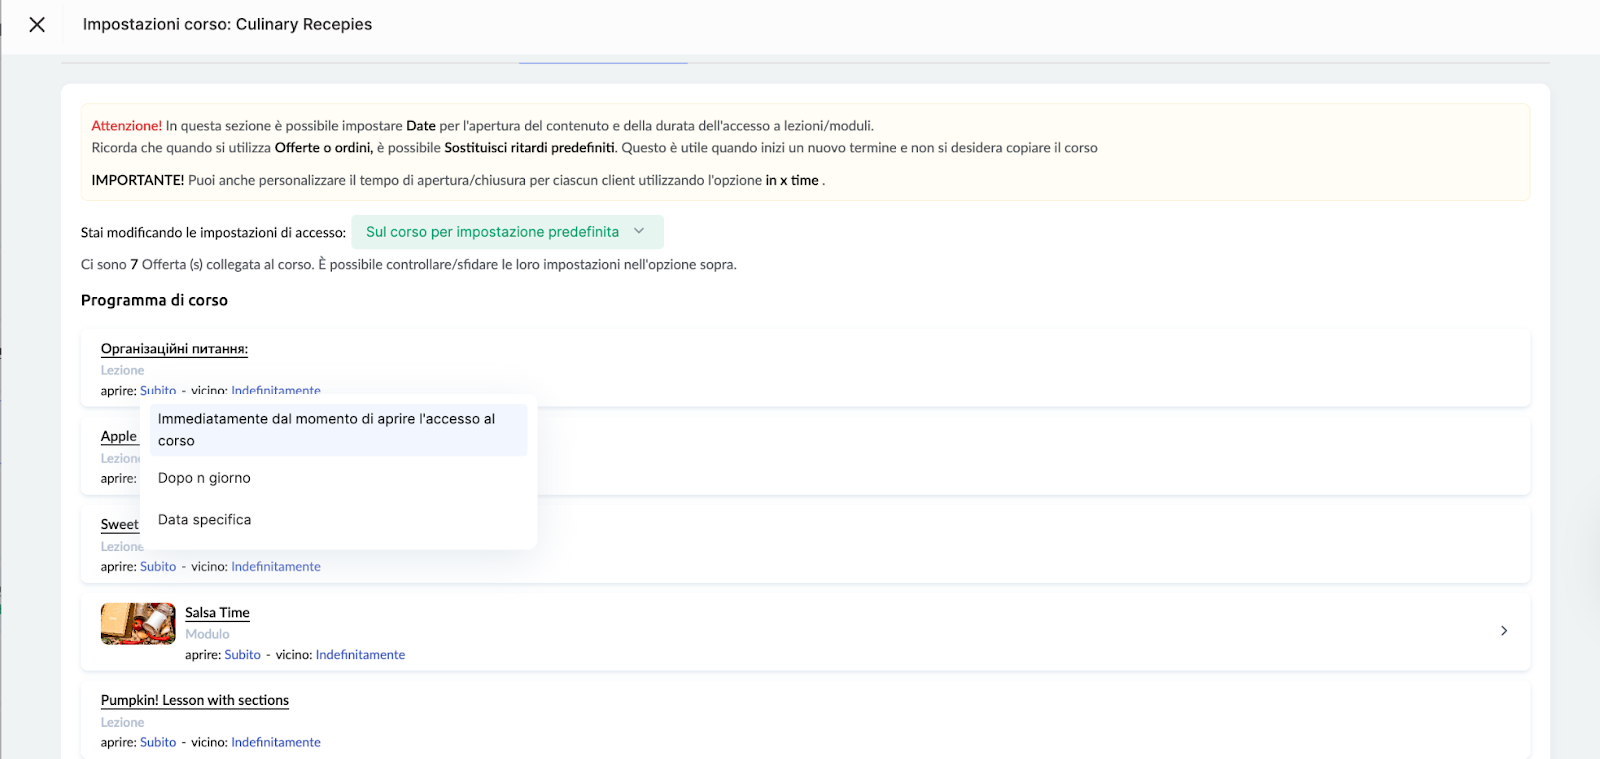Click 'Subito' open time for Salsa Time

(242, 655)
